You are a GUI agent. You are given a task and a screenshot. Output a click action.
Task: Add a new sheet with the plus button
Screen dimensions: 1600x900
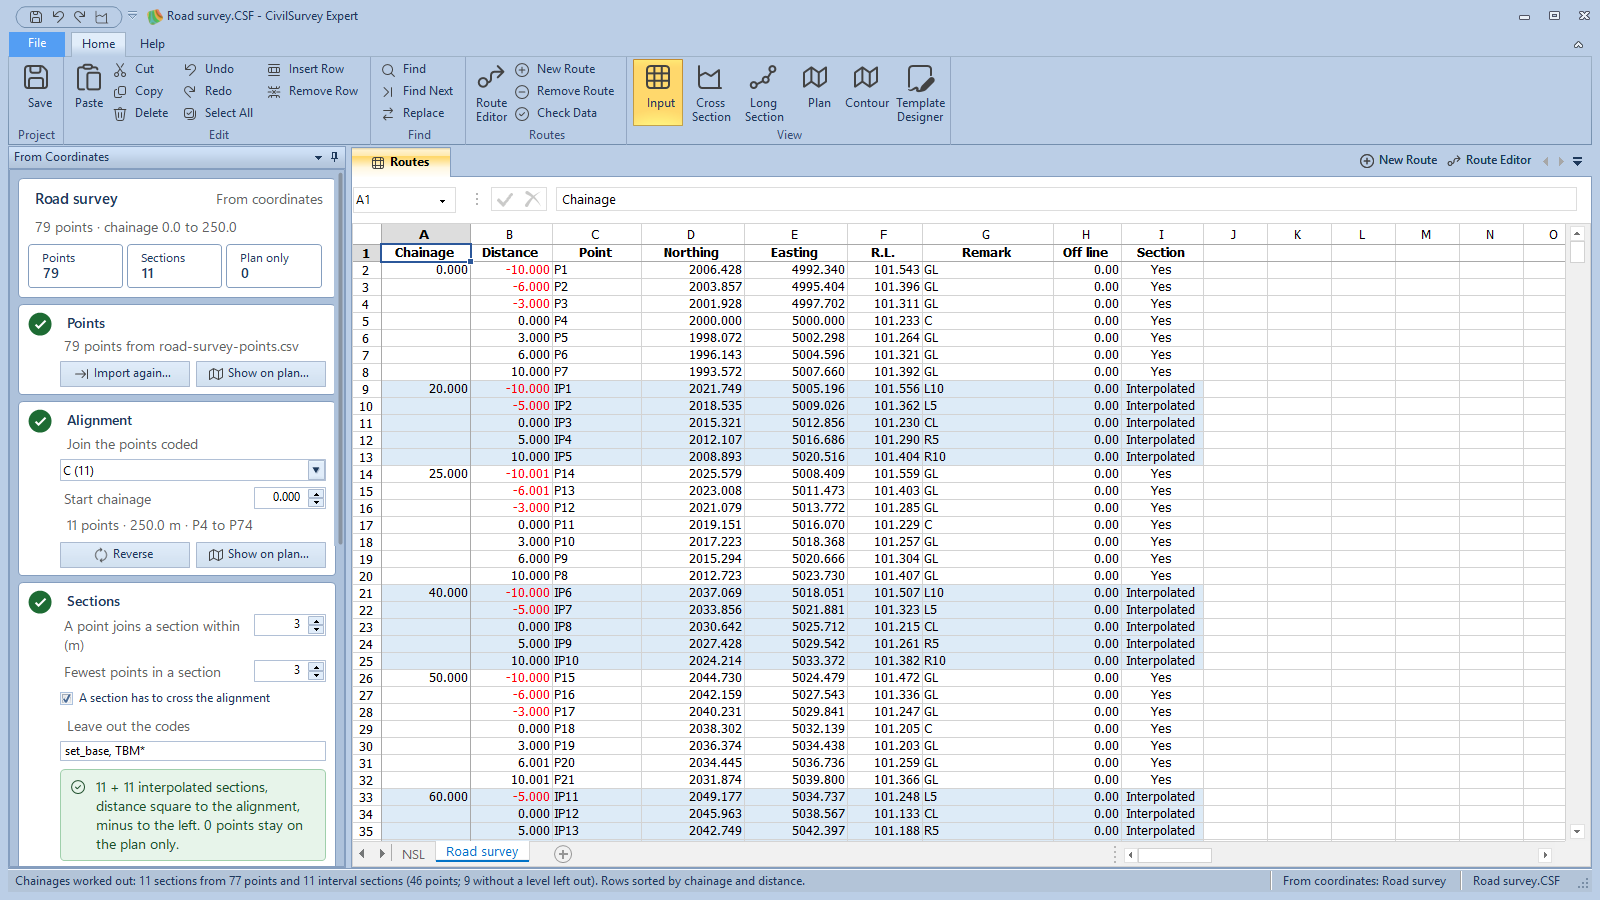pos(563,854)
